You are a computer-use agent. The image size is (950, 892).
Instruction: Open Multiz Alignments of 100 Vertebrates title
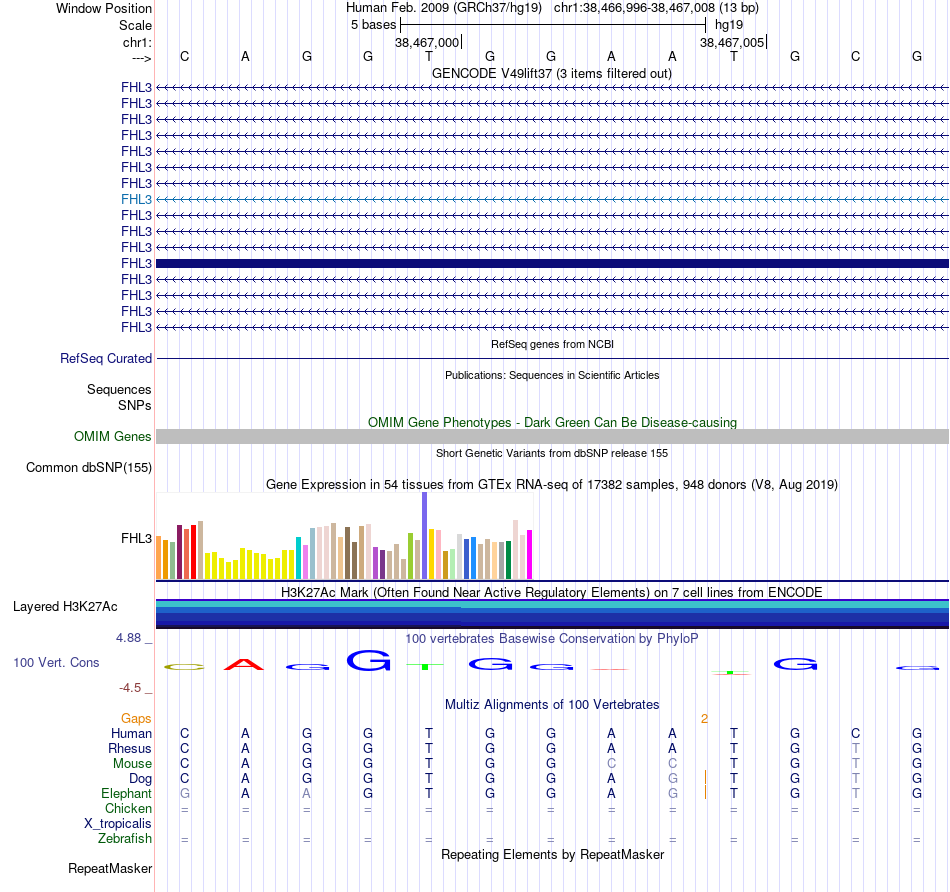coord(552,704)
